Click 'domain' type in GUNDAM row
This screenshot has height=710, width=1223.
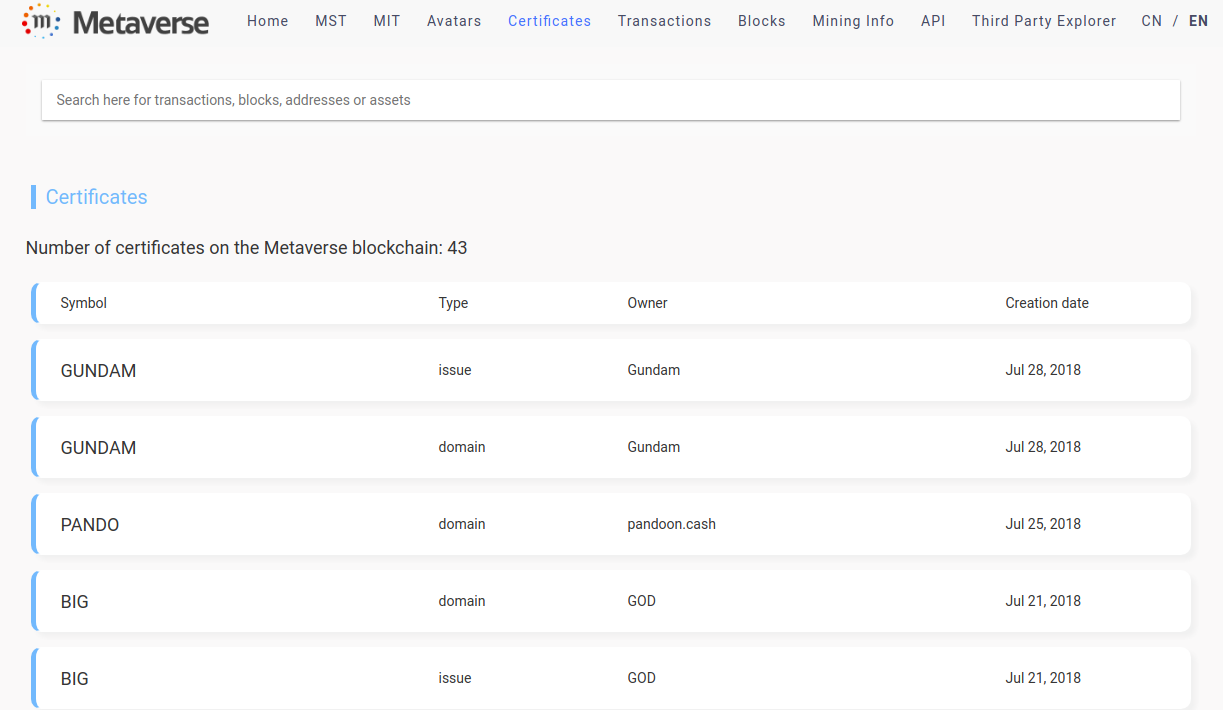[462, 447]
